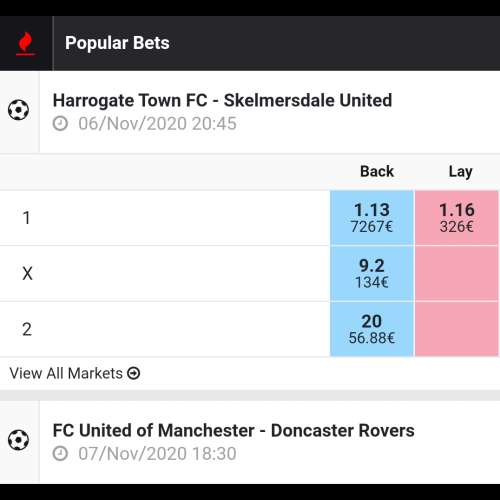Click clock icon next to 07/Nov/2020 18:30
This screenshot has width=500, height=500.
(x=60, y=454)
